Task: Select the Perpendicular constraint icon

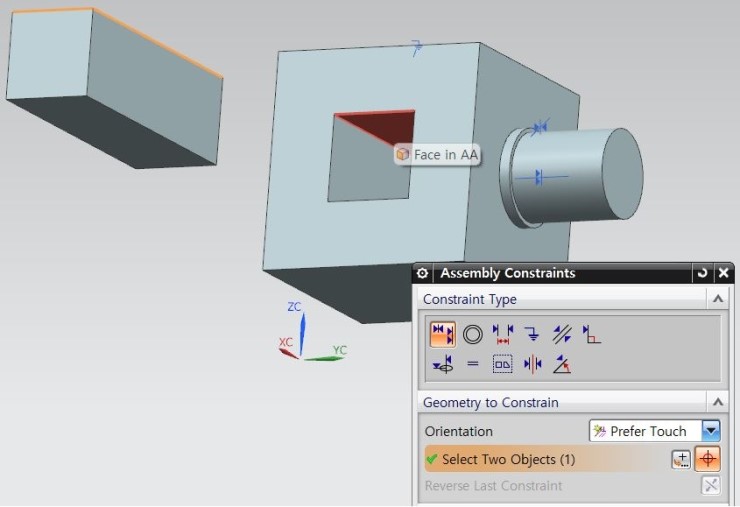Action: click(592, 335)
